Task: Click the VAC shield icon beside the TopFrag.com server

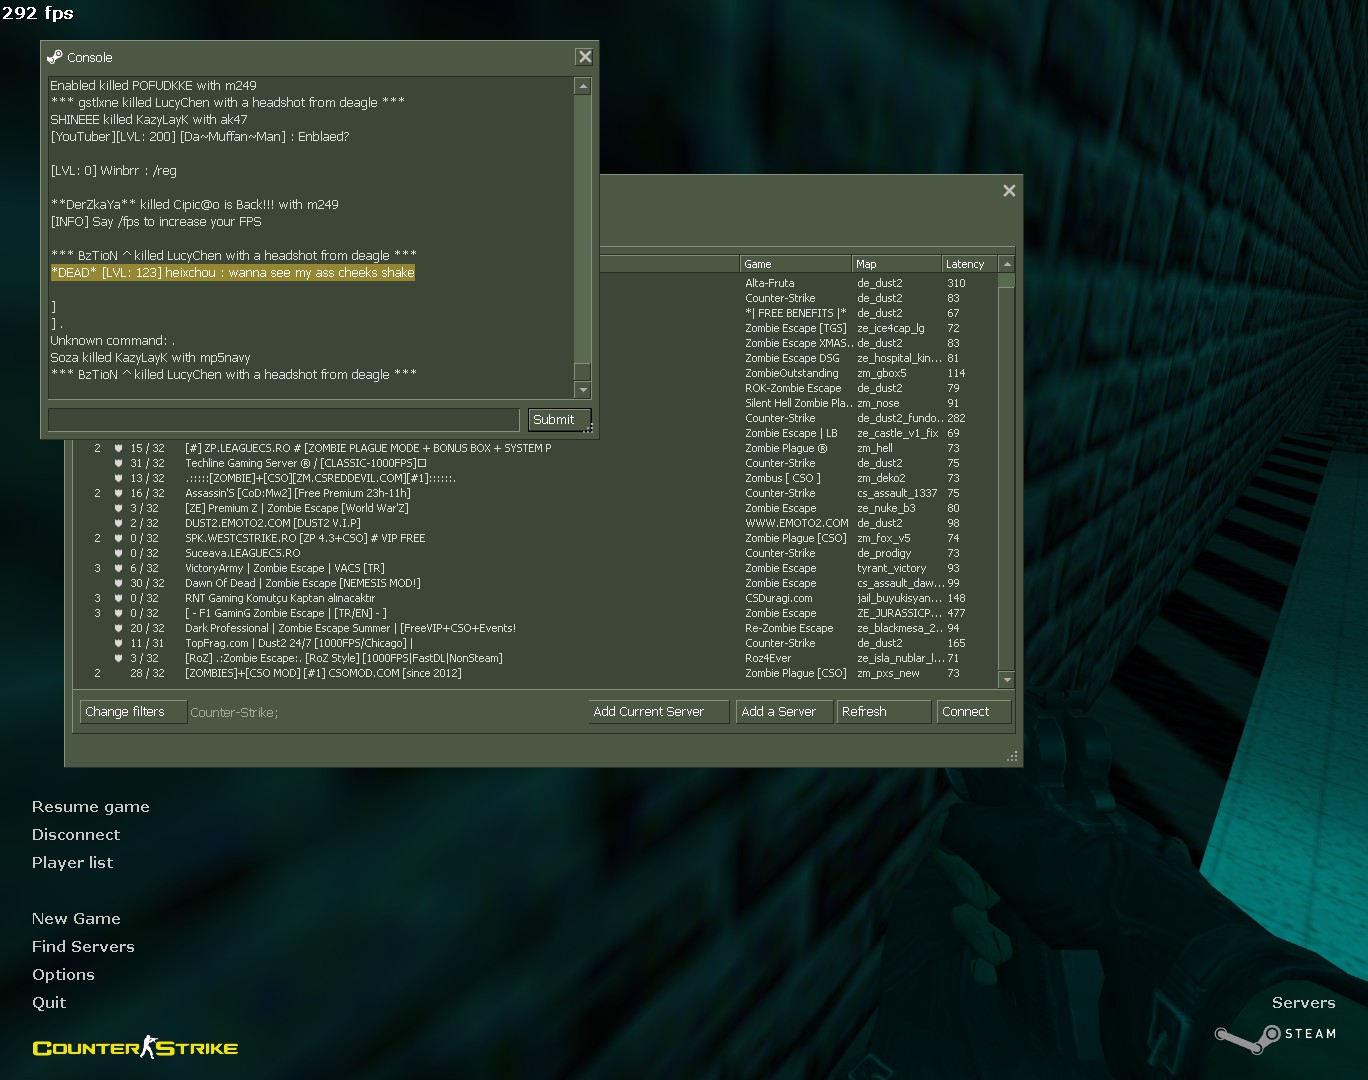Action: pos(118,643)
